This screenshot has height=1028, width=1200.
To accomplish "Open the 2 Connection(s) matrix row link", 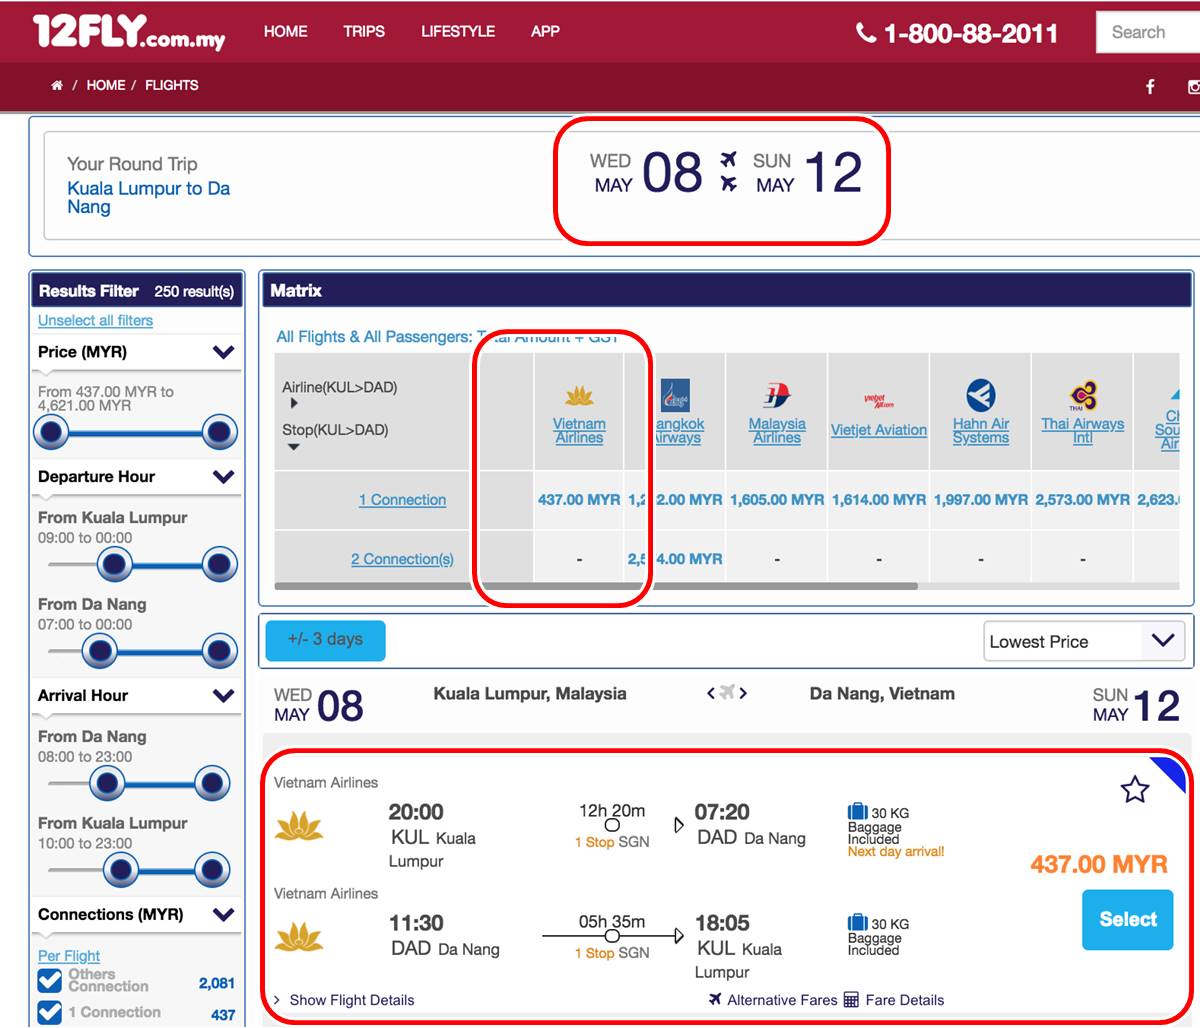I will [x=402, y=559].
